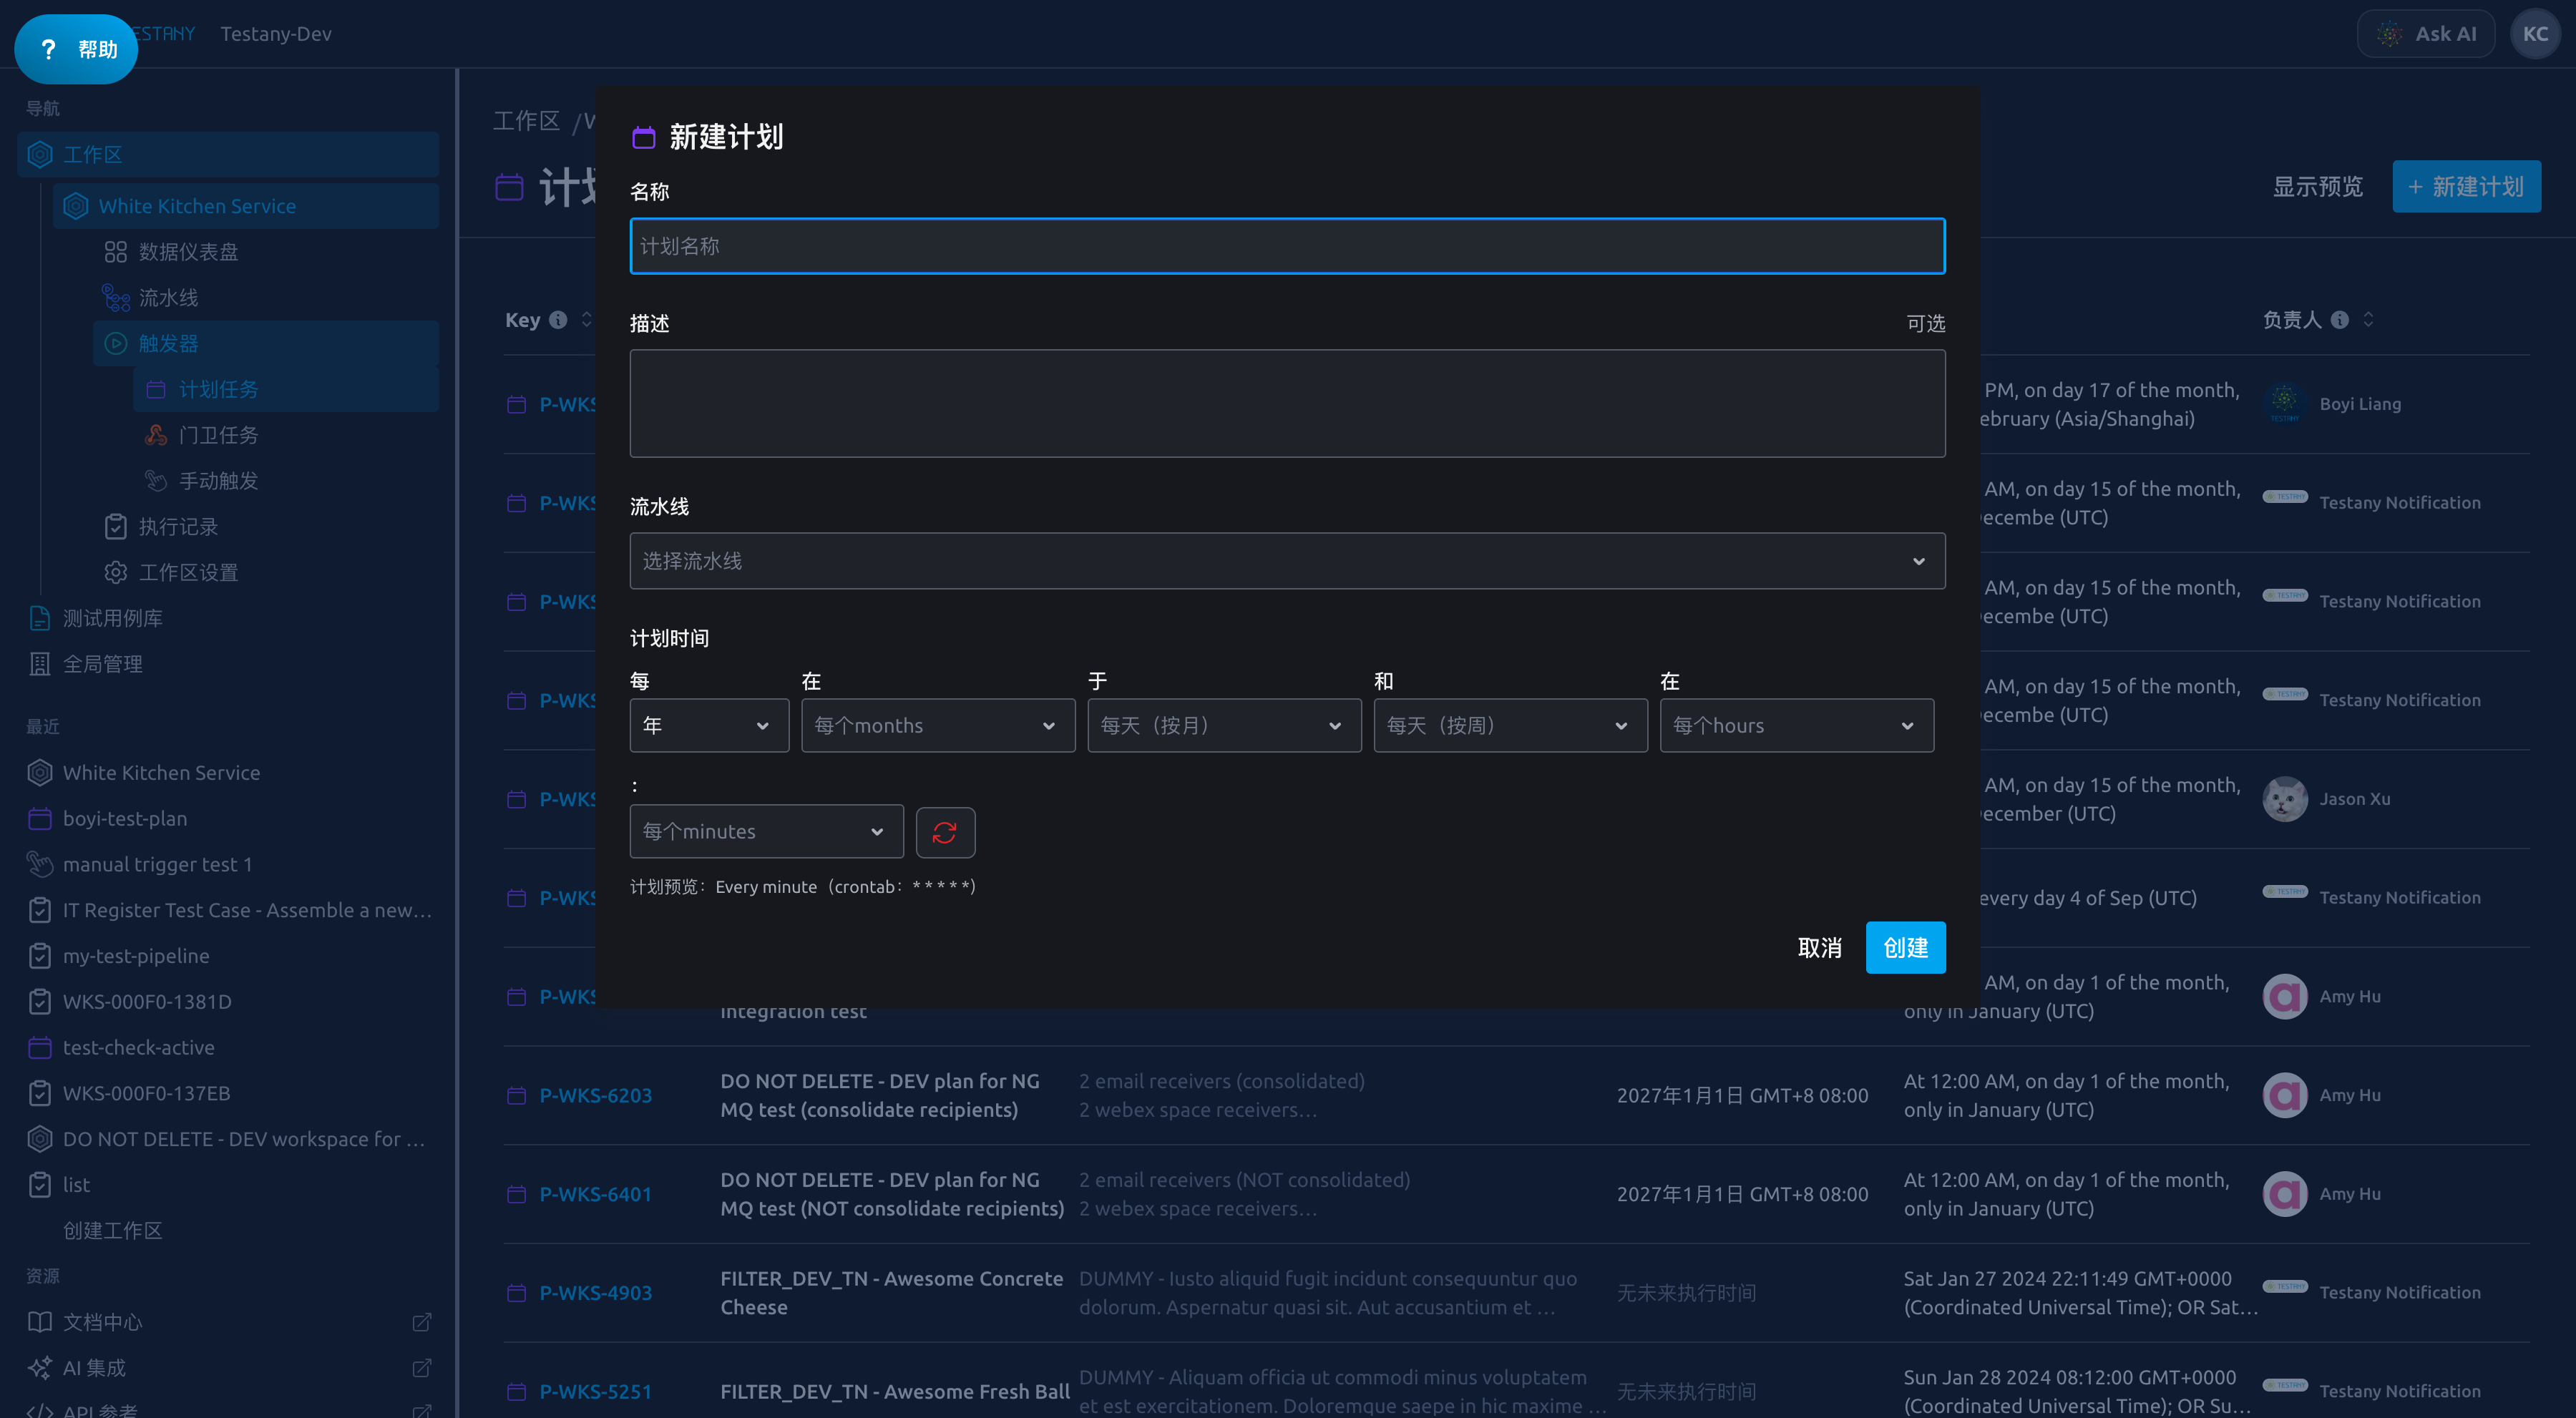Image resolution: width=2576 pixels, height=1418 pixels.
Task: Open the 每个months dropdown
Action: [x=937, y=725]
